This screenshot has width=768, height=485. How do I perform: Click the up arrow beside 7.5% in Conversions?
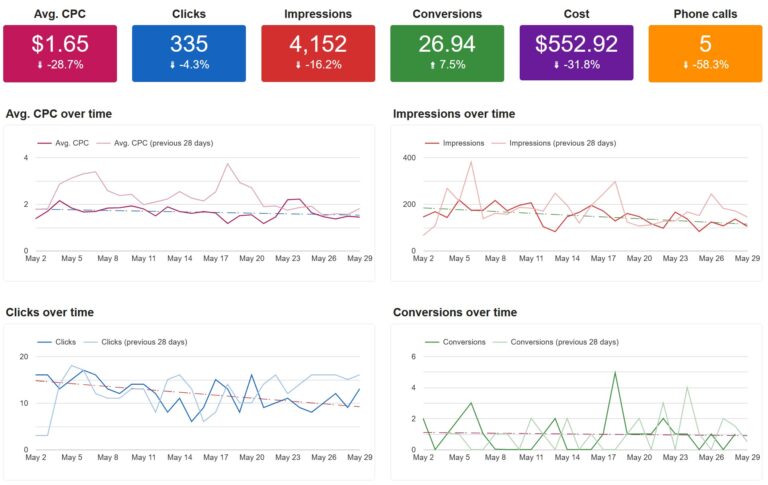(430, 63)
